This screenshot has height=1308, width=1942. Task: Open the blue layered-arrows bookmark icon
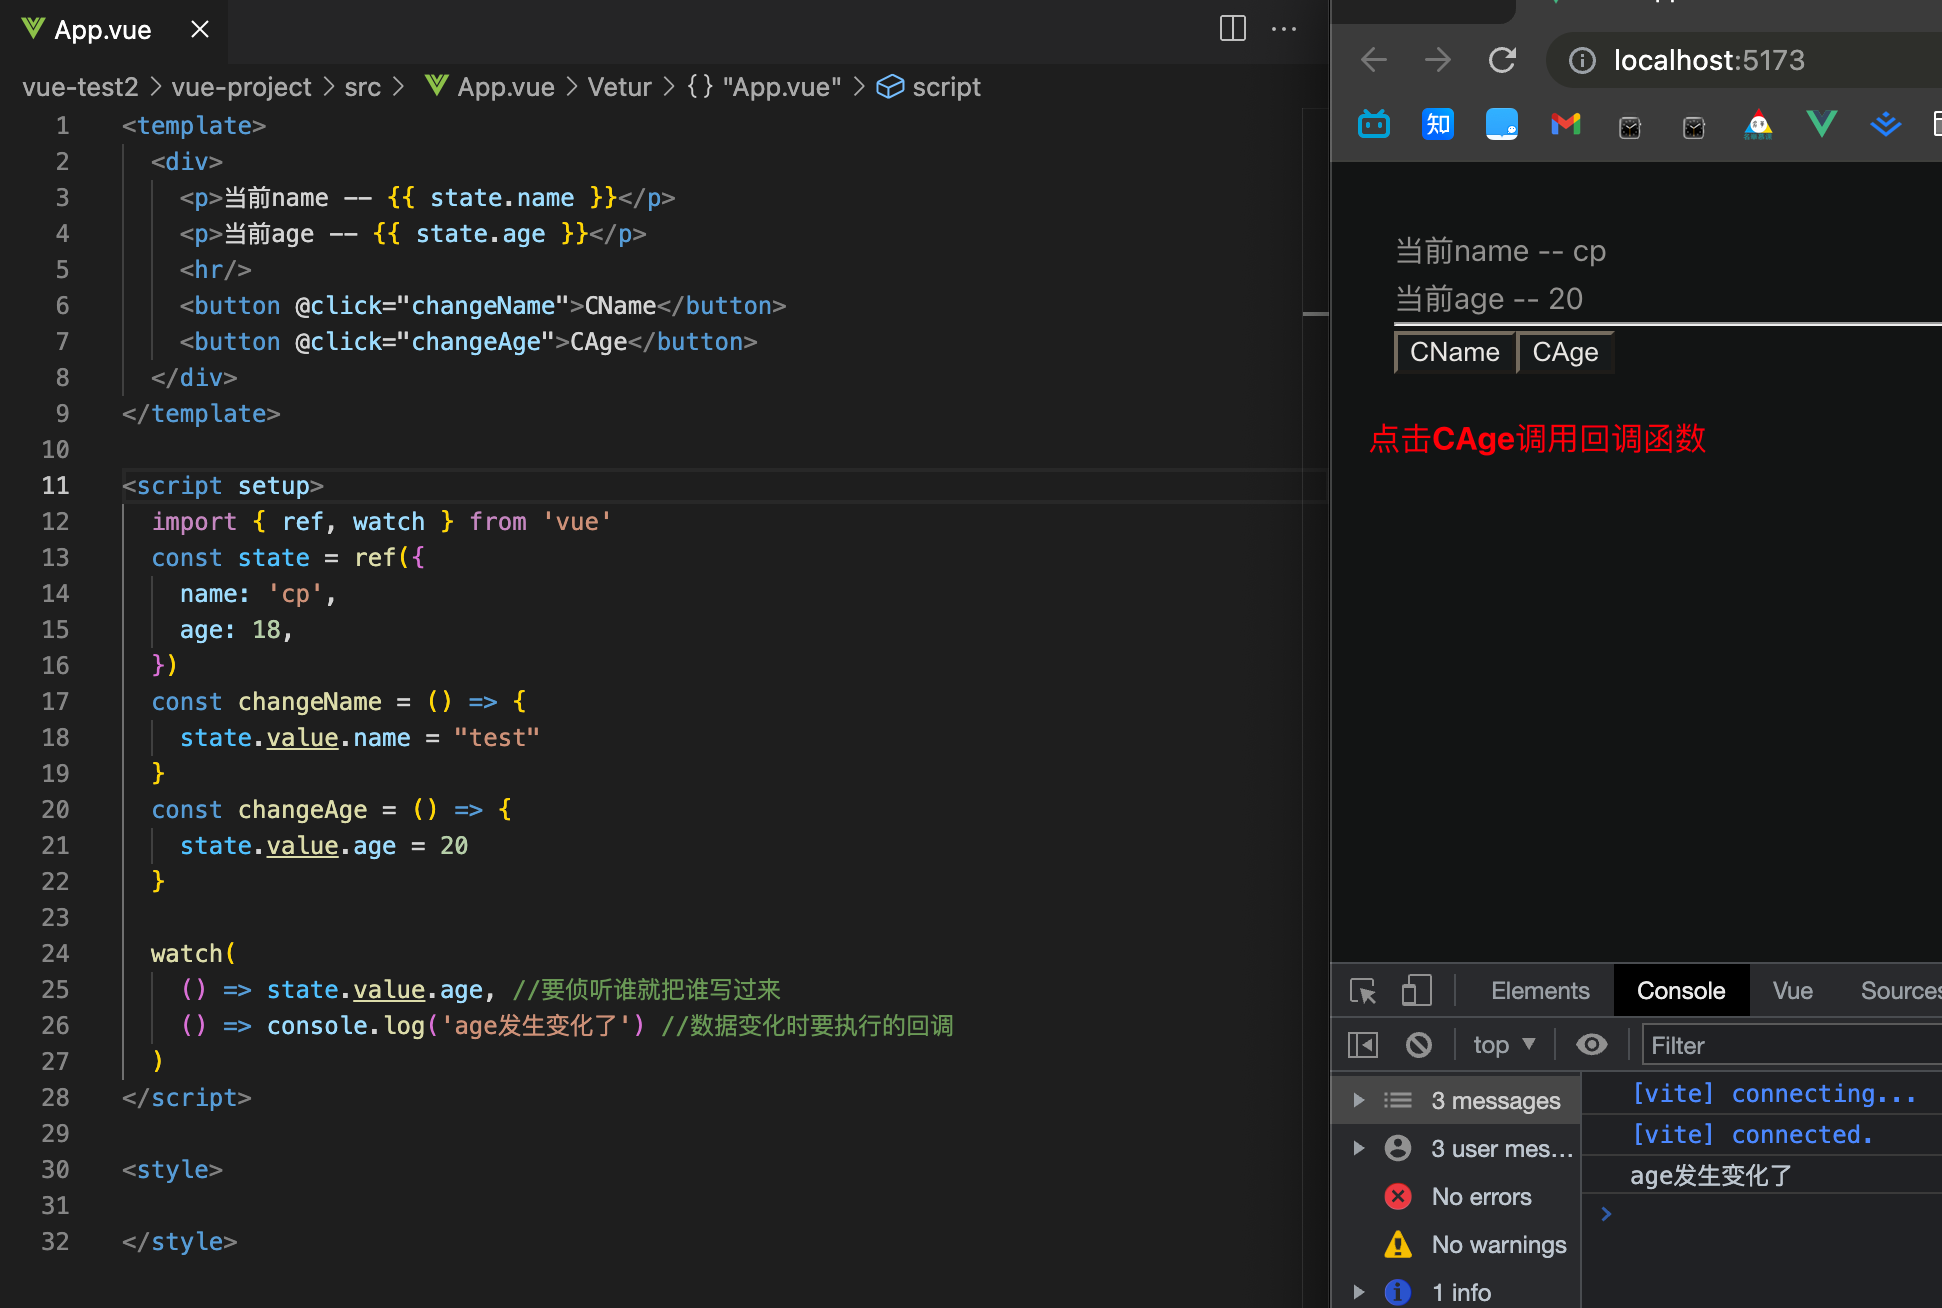(1886, 124)
